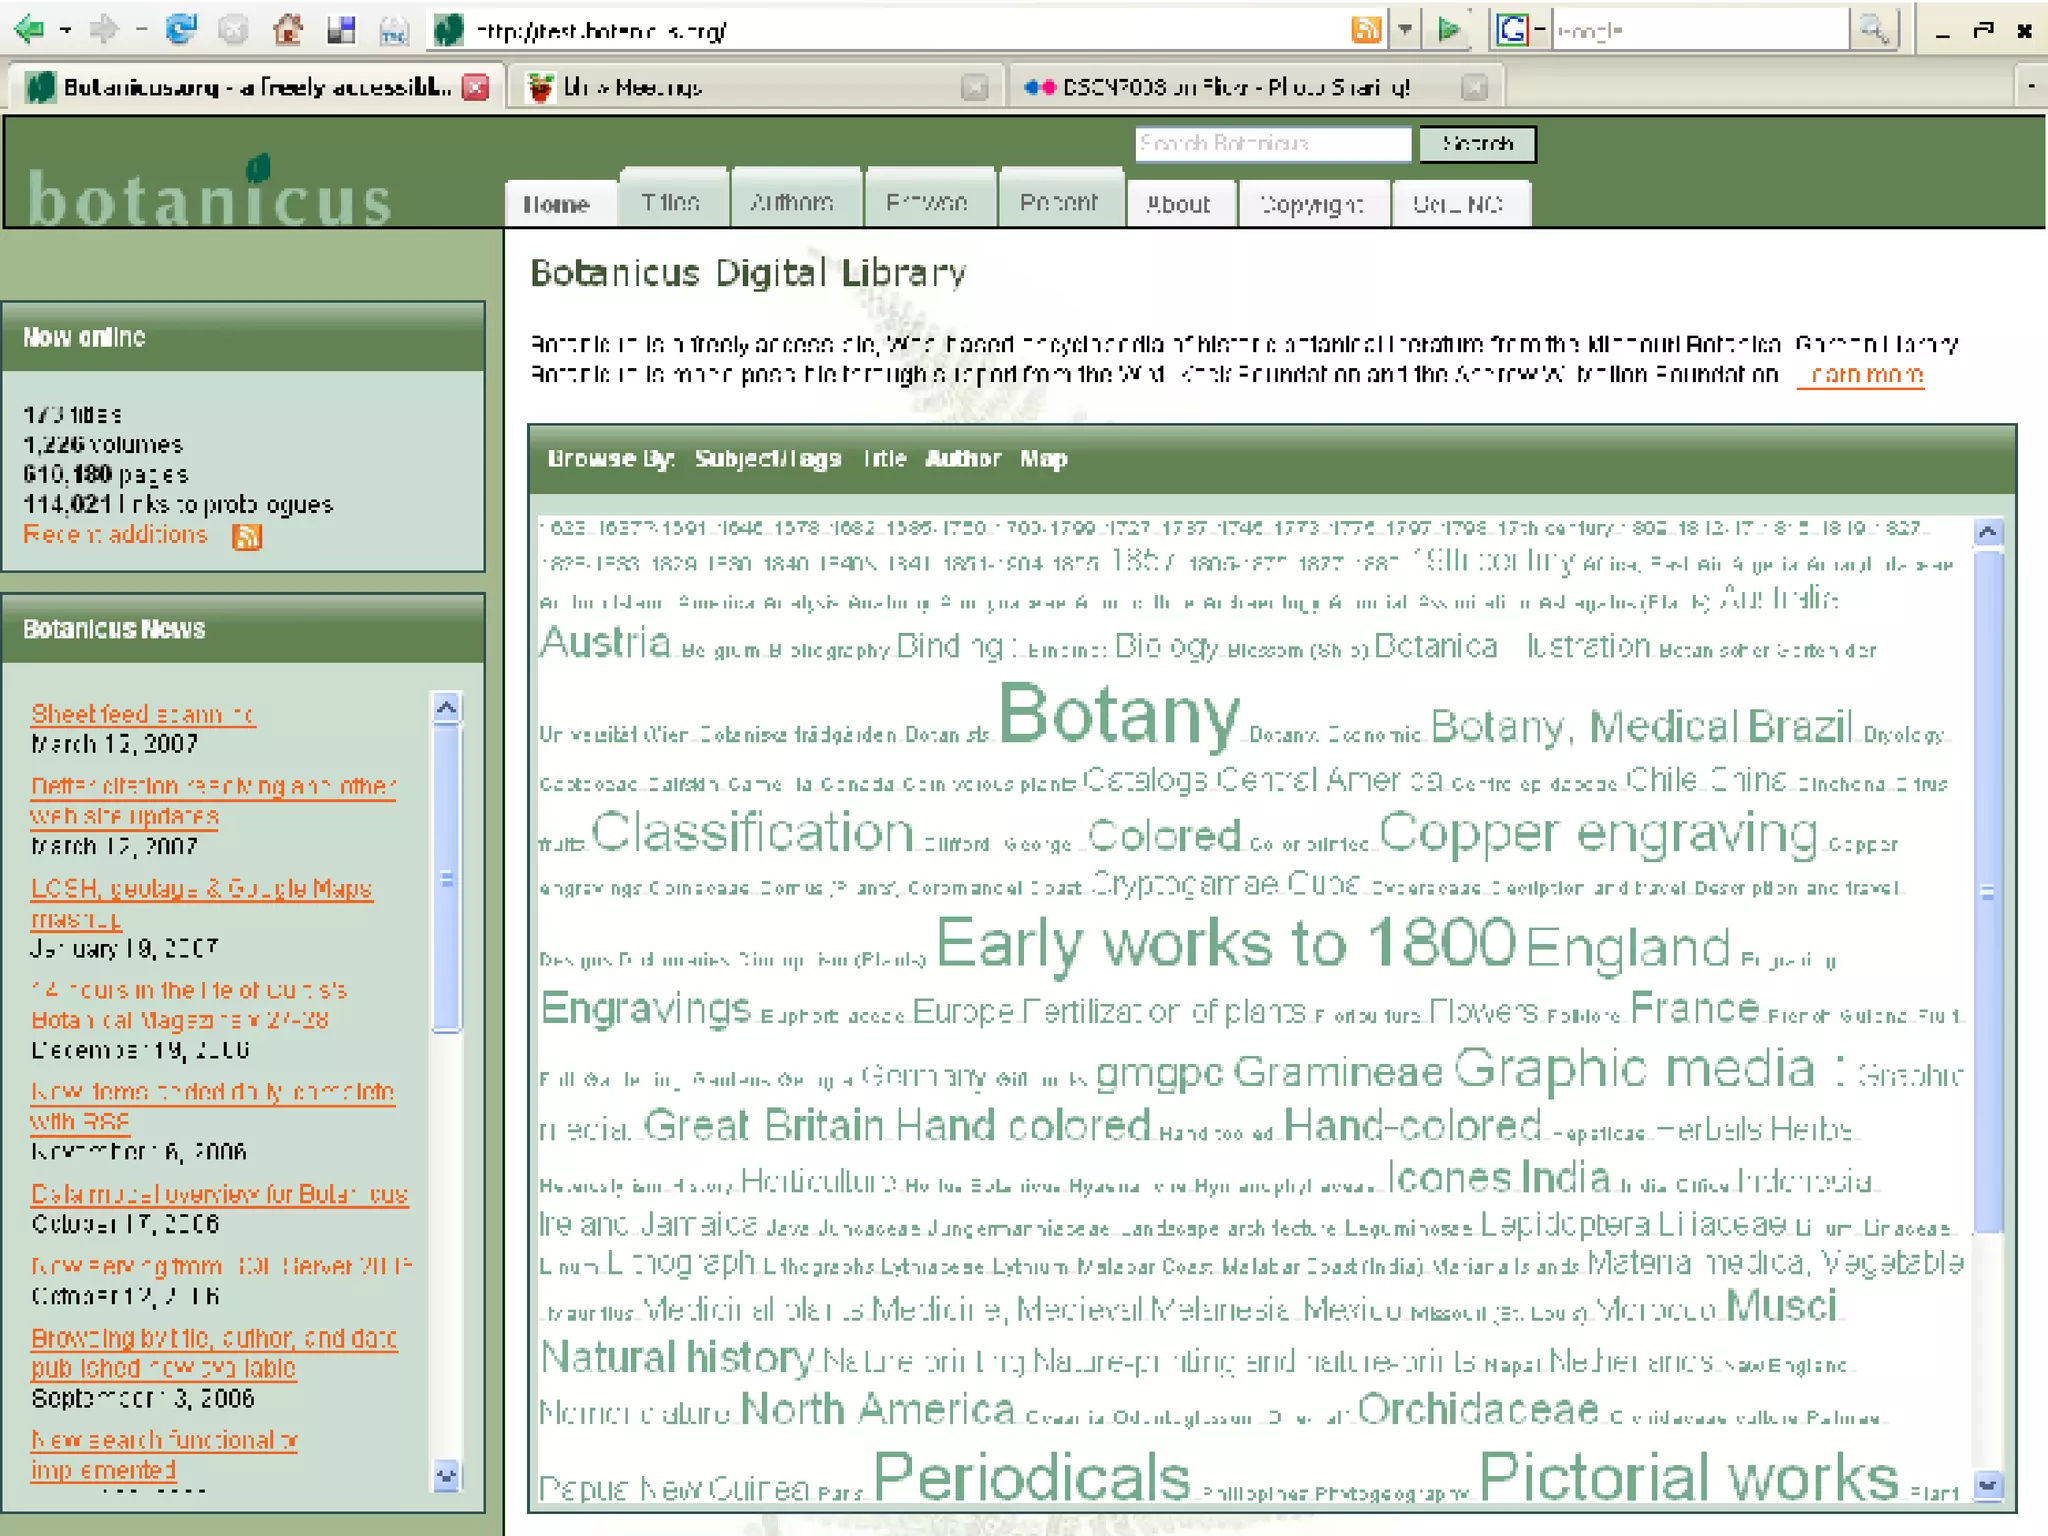Click the Google search engine icon
The image size is (2048, 1536).
click(x=1511, y=30)
